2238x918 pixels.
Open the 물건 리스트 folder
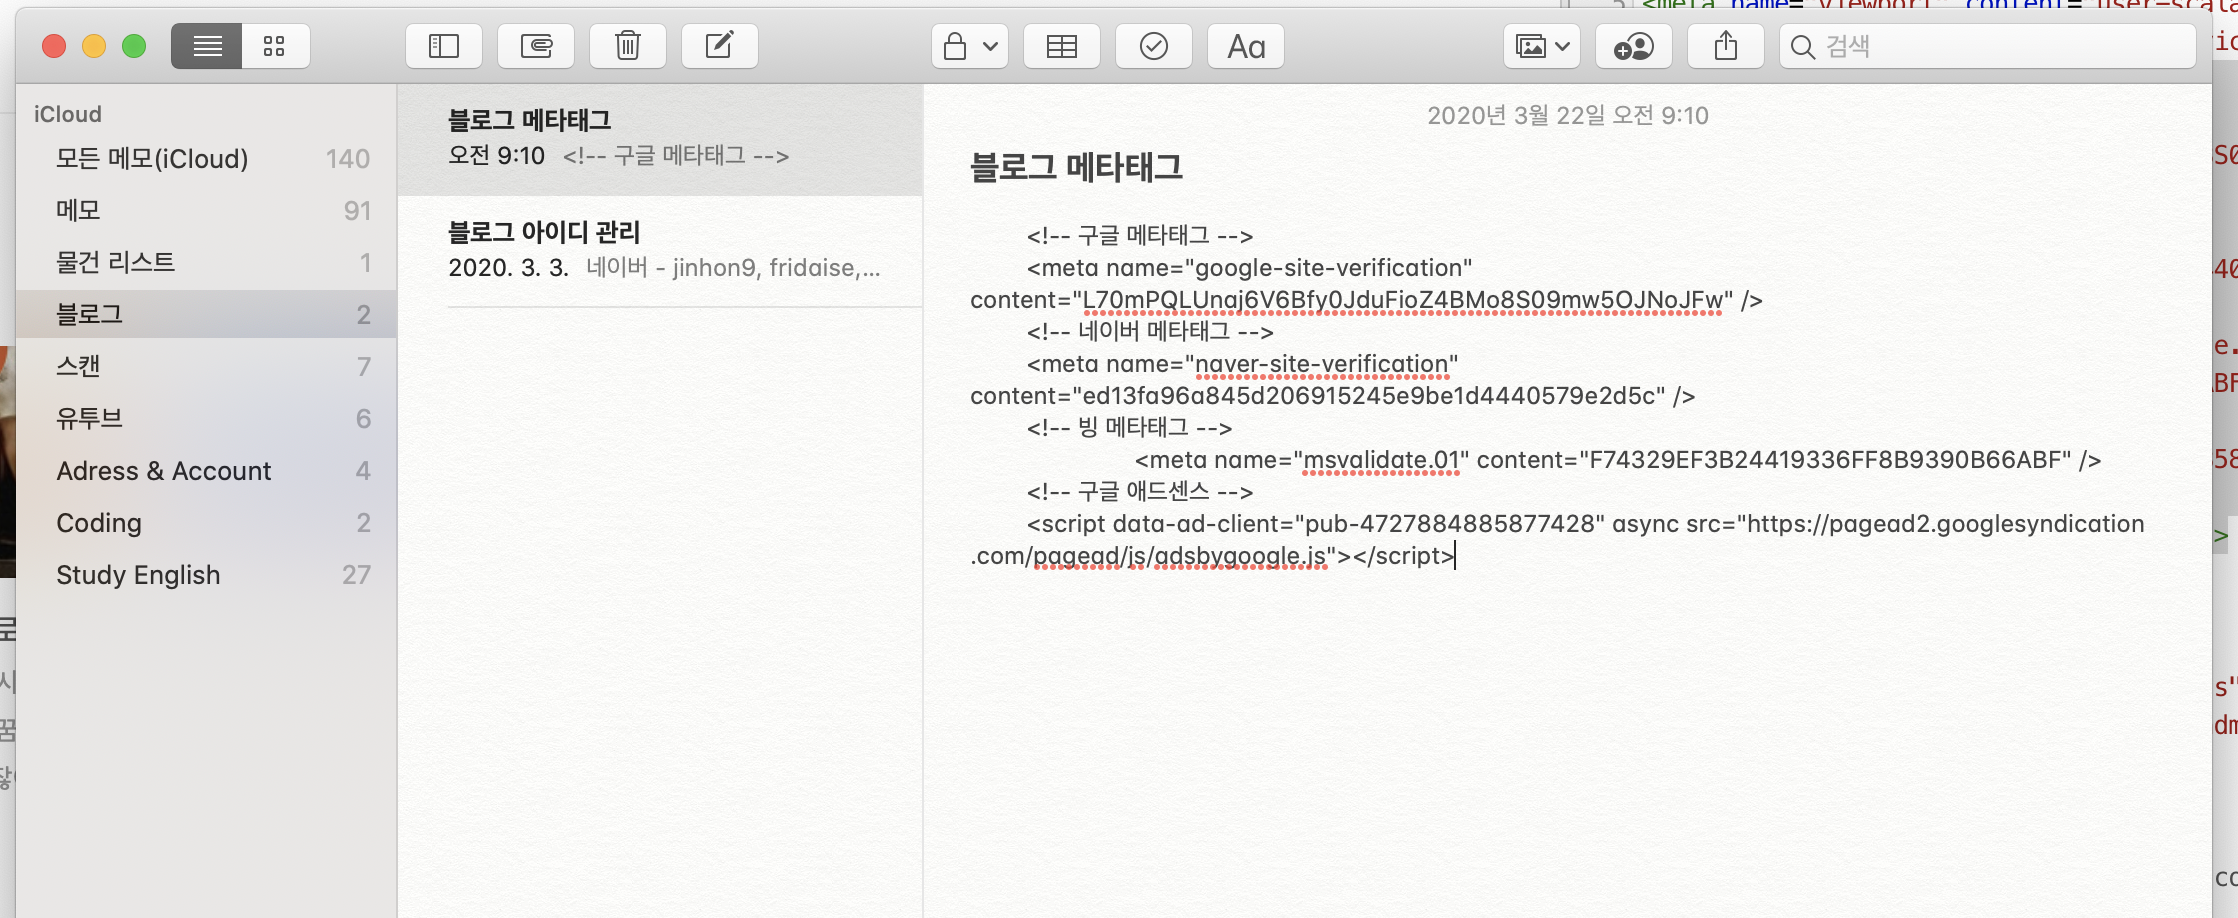click(x=206, y=263)
